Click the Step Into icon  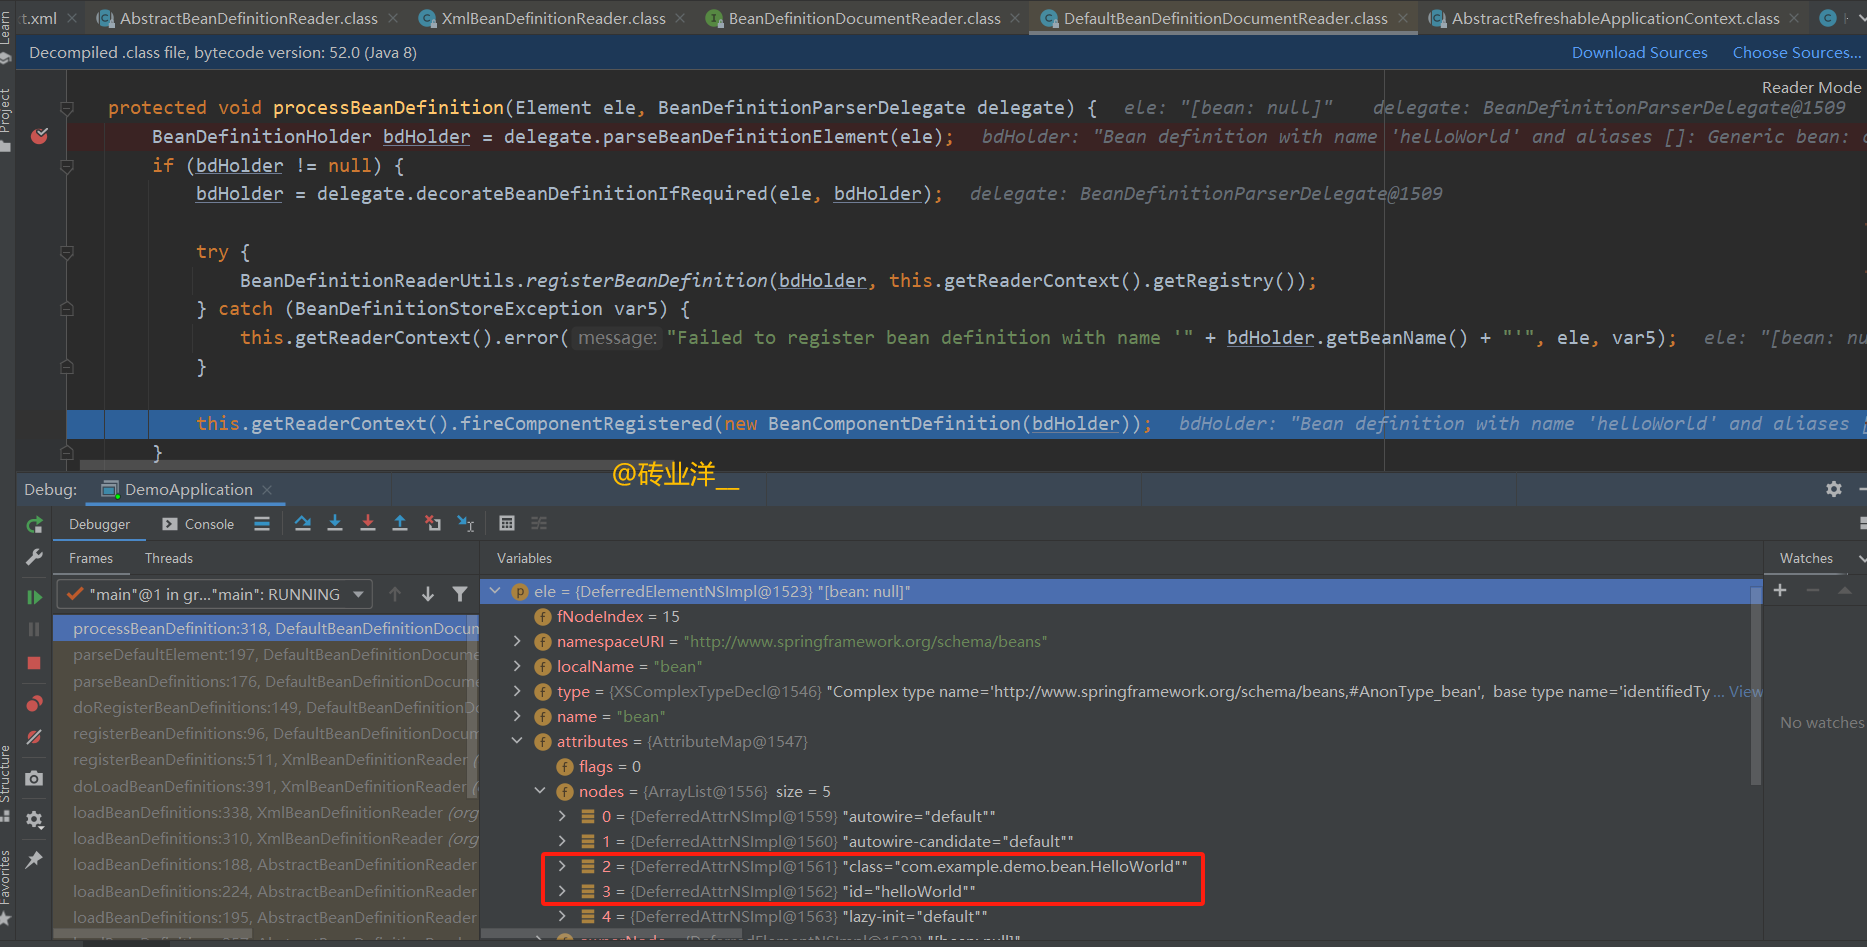pyautogui.click(x=335, y=523)
